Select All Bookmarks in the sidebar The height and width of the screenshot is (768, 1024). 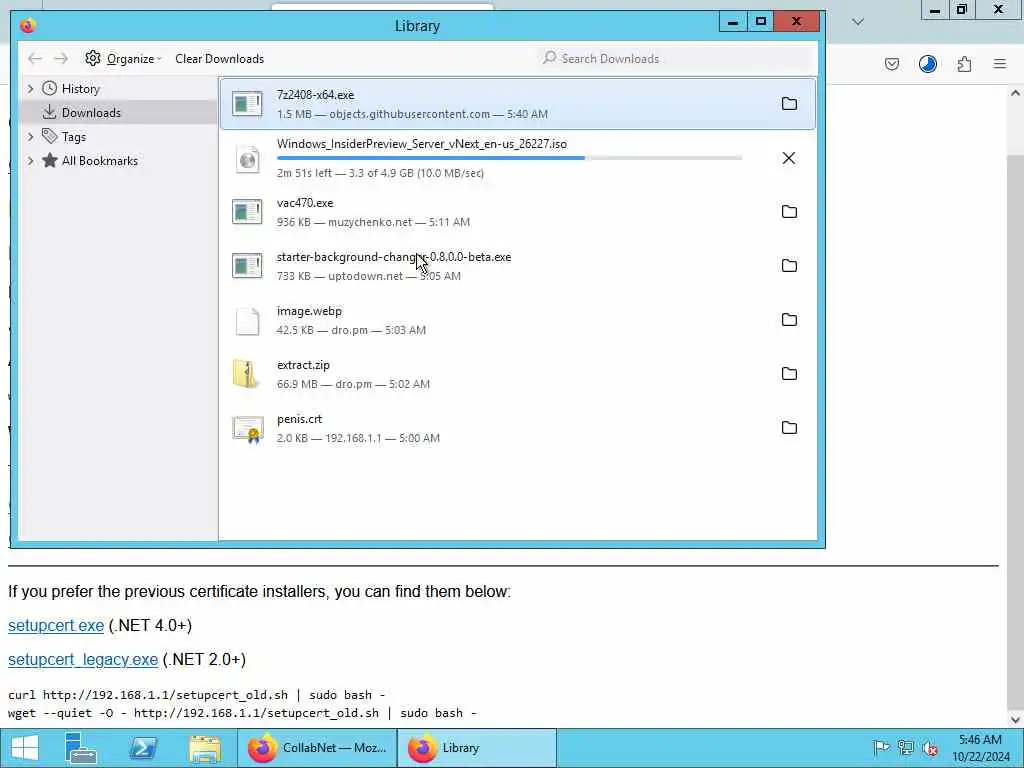[x=99, y=161]
